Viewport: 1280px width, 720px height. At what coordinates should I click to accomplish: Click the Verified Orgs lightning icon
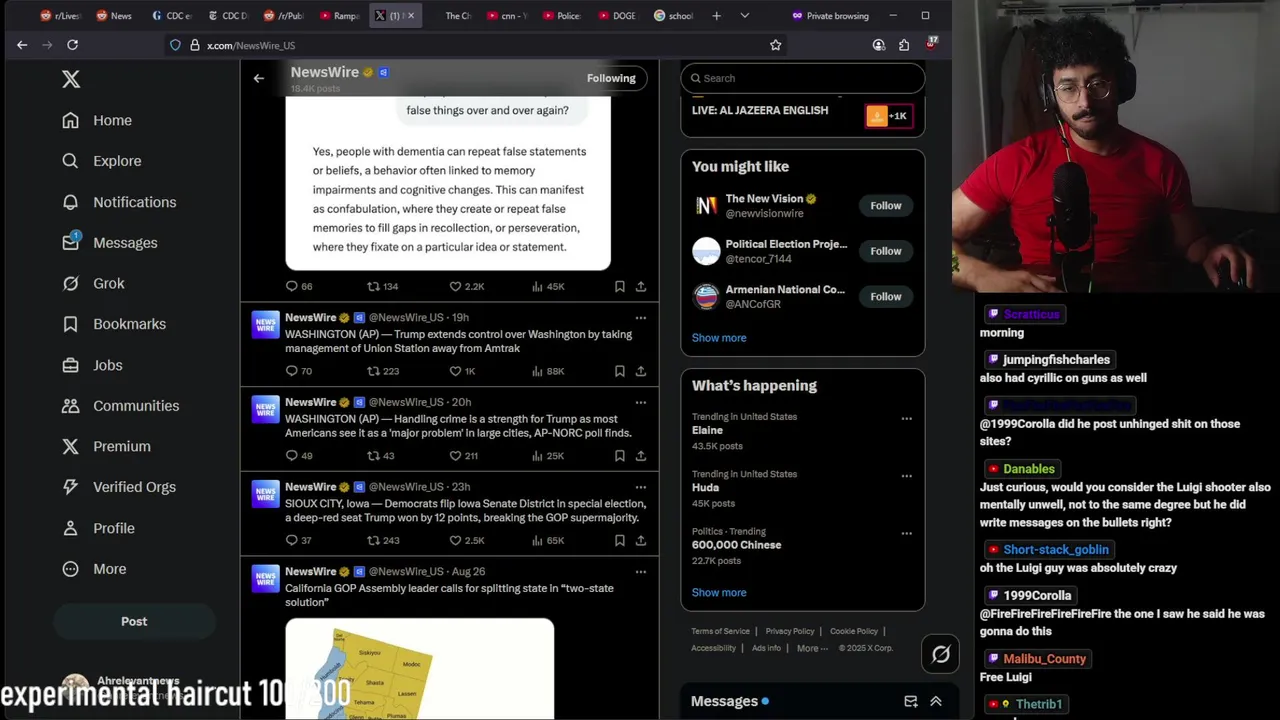pos(70,487)
